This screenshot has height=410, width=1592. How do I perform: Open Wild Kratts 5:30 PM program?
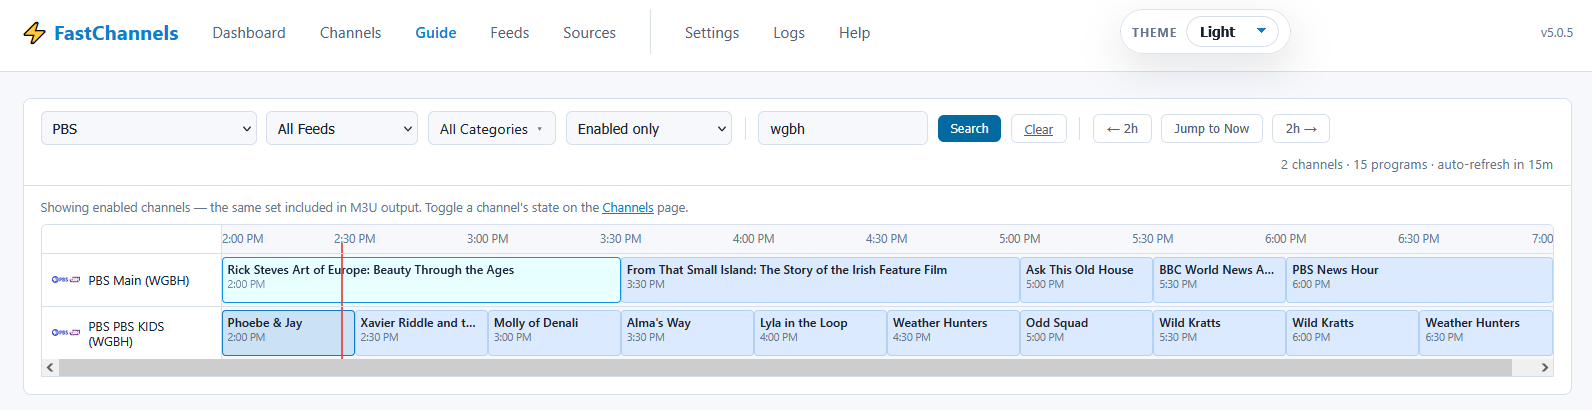tap(1219, 333)
